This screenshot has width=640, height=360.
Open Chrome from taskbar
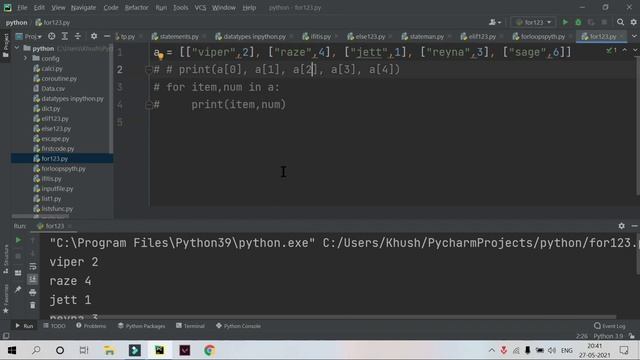tap(209, 350)
